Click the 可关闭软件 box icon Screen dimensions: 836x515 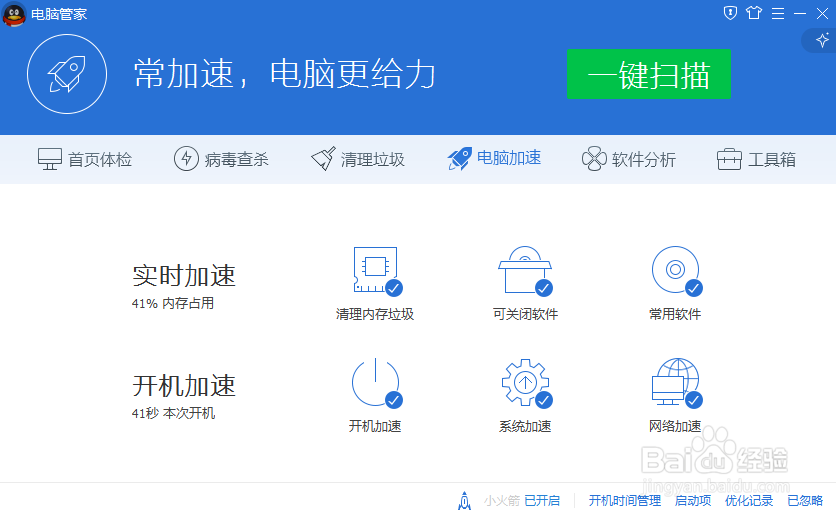[x=525, y=269]
